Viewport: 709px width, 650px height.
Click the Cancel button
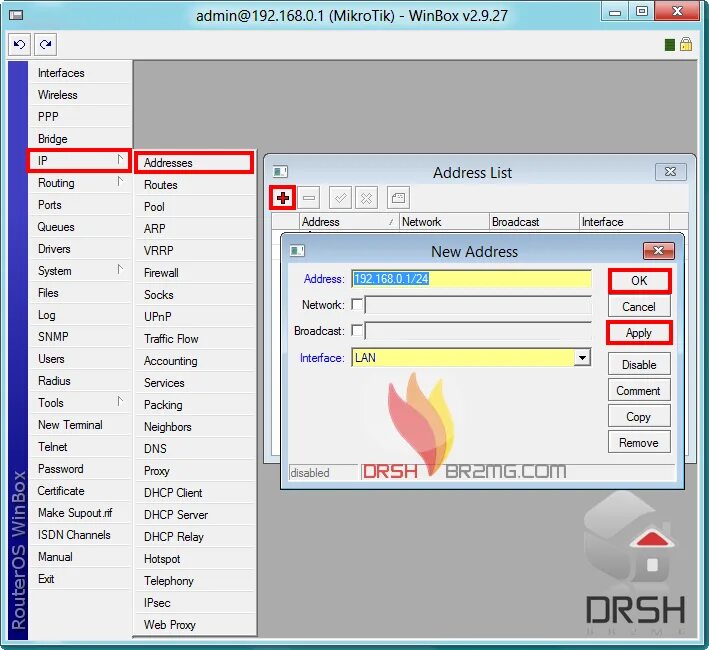tap(639, 307)
